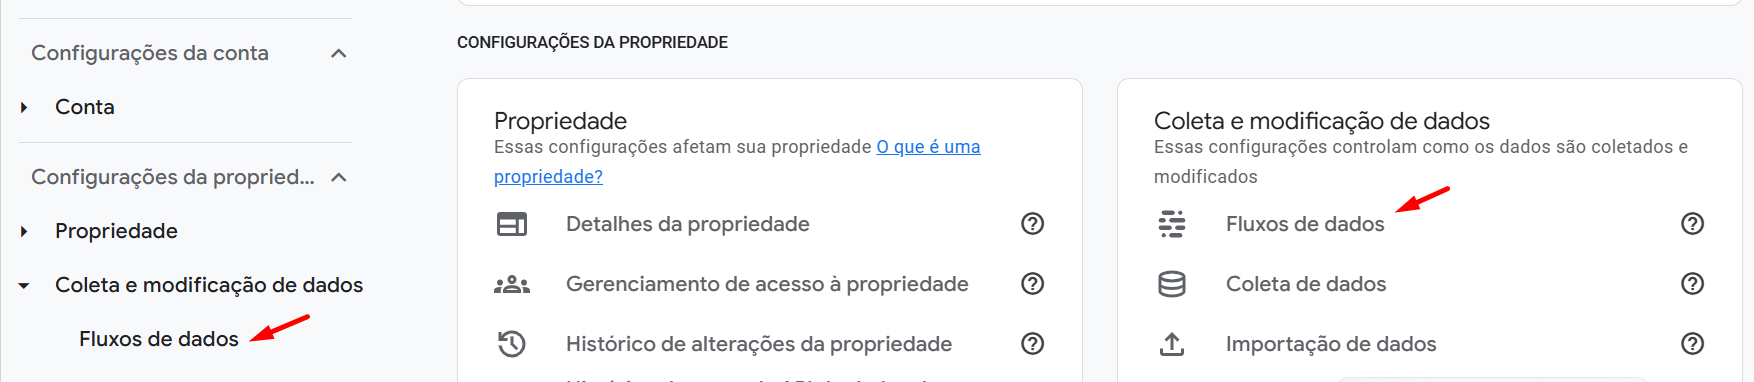Screen dimensions: 1754x382
Task: Click the database icon for Coleta de dados
Action: (1172, 284)
